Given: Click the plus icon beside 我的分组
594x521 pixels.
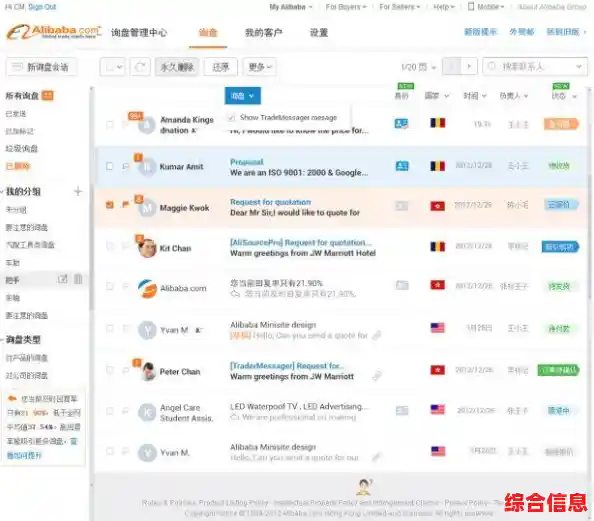Looking at the screenshot, I should coord(78,191).
